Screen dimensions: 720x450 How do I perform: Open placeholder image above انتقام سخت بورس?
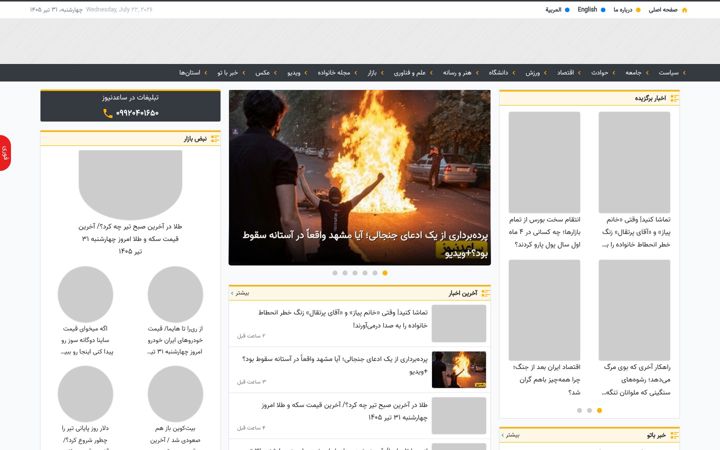[545, 162]
